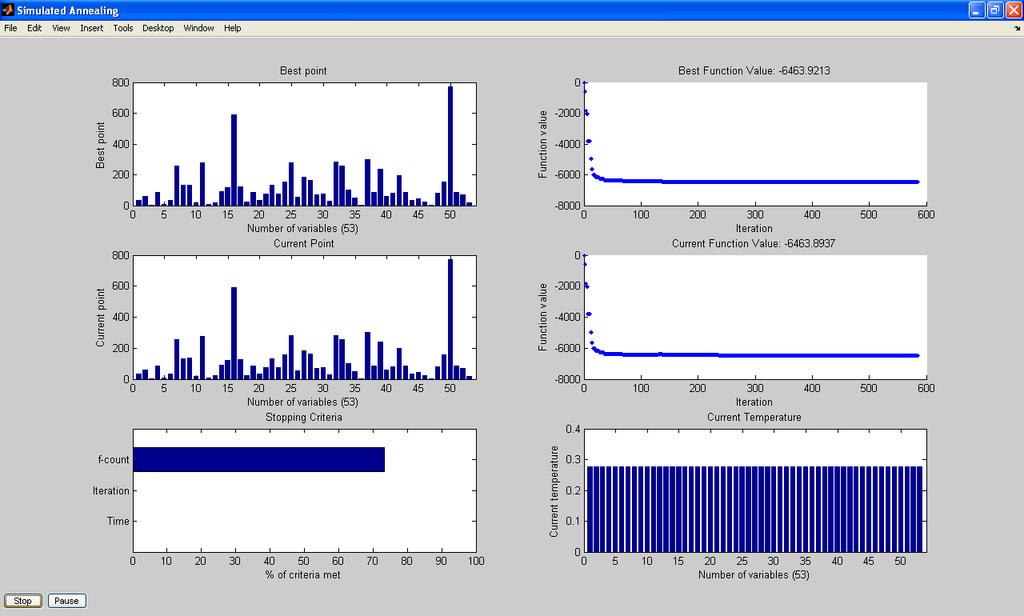Pause the simulated annealing run
This screenshot has width=1024, height=616.
(67, 601)
